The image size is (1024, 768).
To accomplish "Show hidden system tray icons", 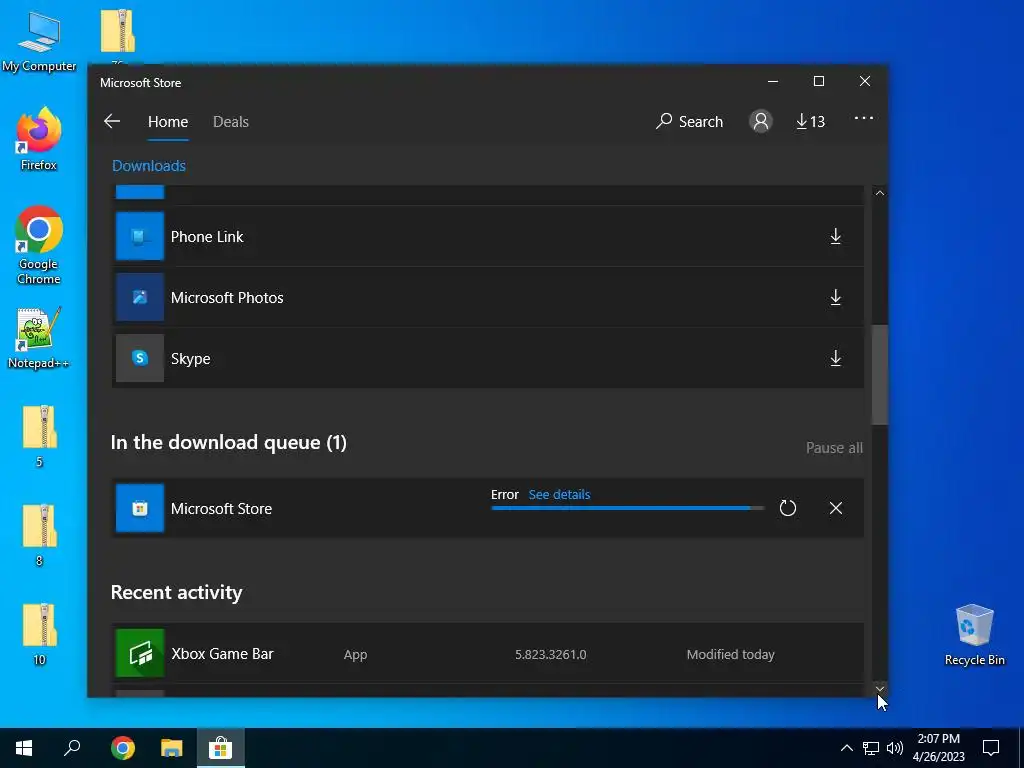I will [846, 748].
